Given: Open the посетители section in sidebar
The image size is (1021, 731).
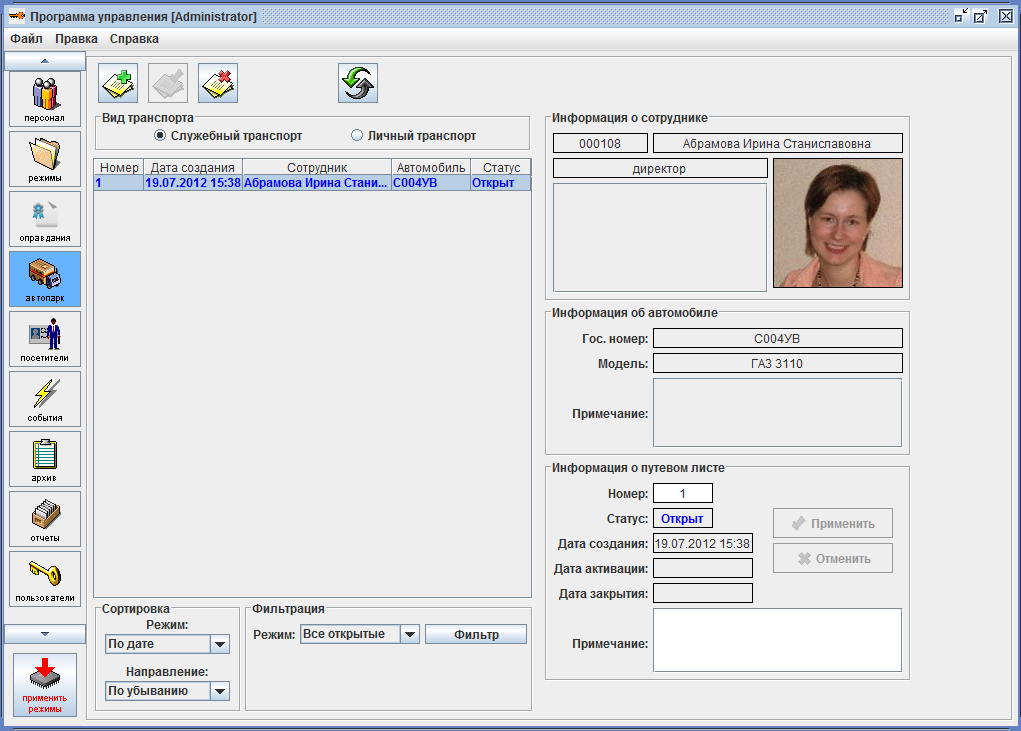Looking at the screenshot, I should (45, 339).
